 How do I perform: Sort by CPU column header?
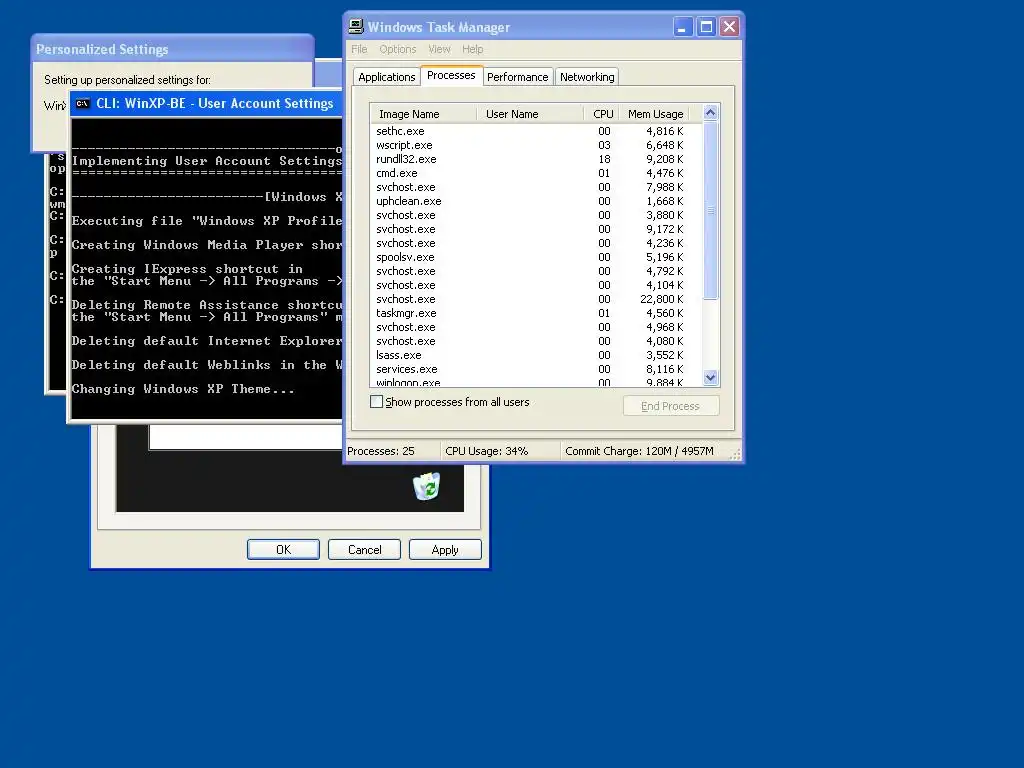(x=601, y=114)
